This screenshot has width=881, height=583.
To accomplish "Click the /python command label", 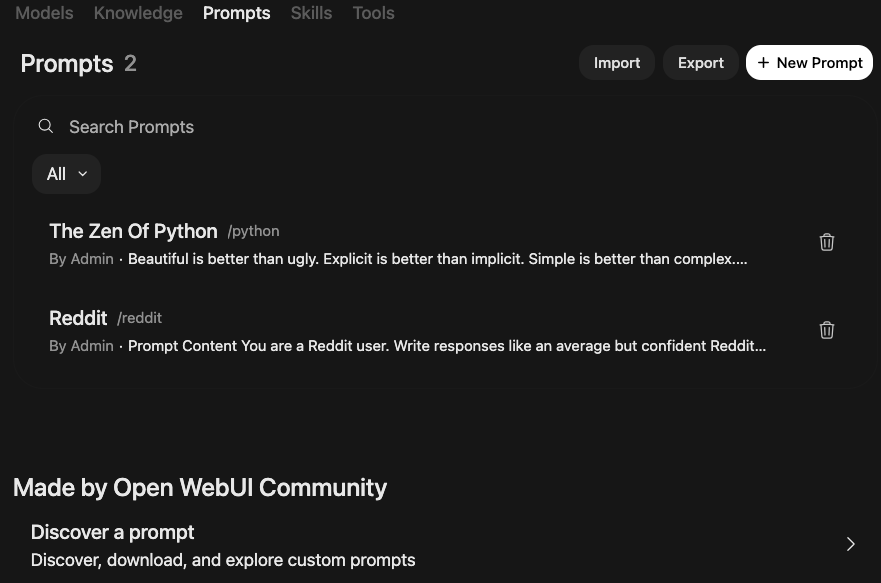I will (253, 231).
